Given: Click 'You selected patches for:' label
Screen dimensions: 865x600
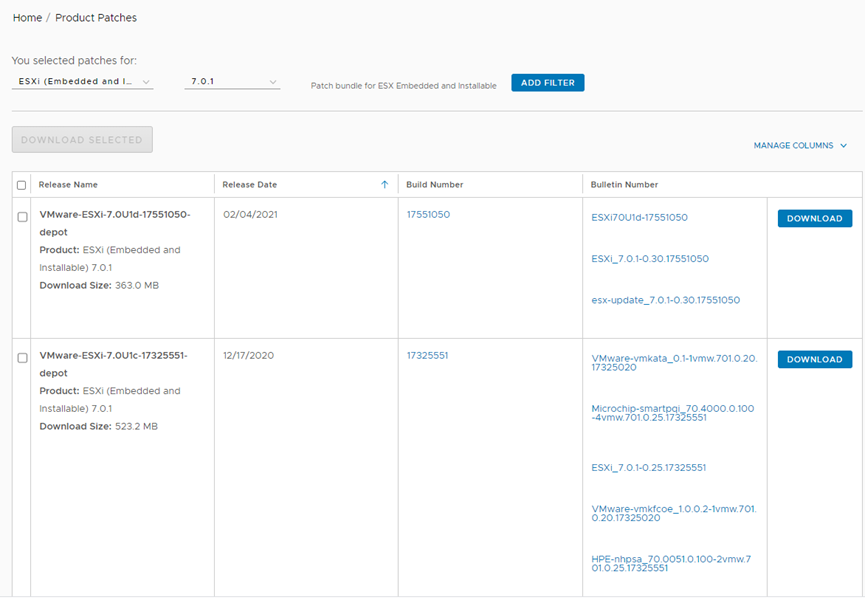Looking at the screenshot, I should point(74,61).
